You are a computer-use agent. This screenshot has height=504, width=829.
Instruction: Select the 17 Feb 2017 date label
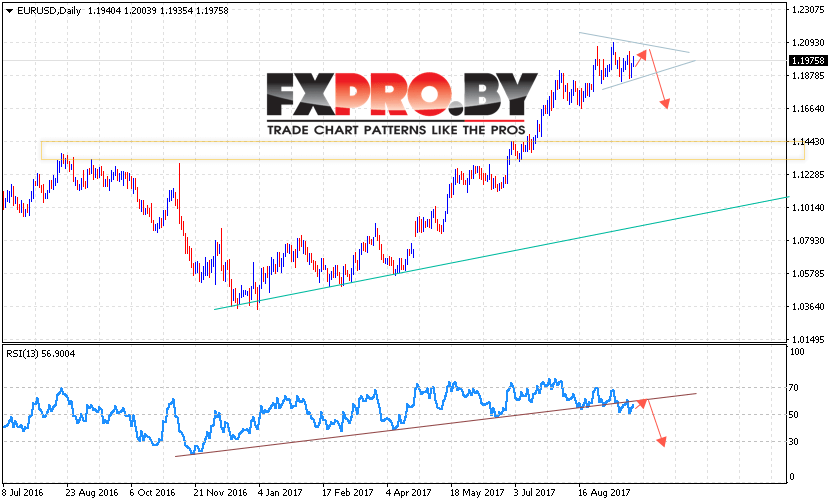click(348, 492)
